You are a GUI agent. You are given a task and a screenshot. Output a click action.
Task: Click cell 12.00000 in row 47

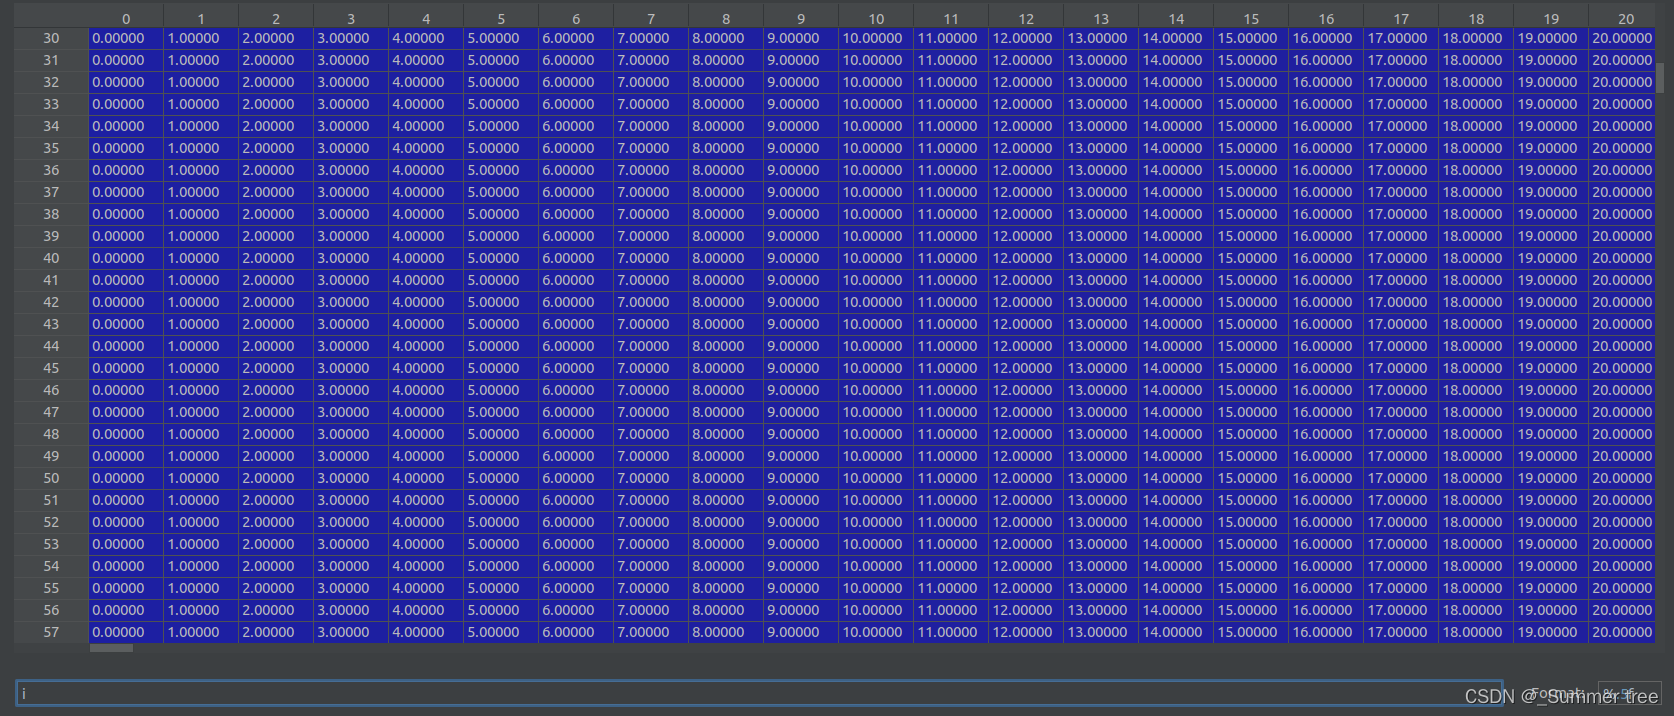pyautogui.click(x=1026, y=412)
